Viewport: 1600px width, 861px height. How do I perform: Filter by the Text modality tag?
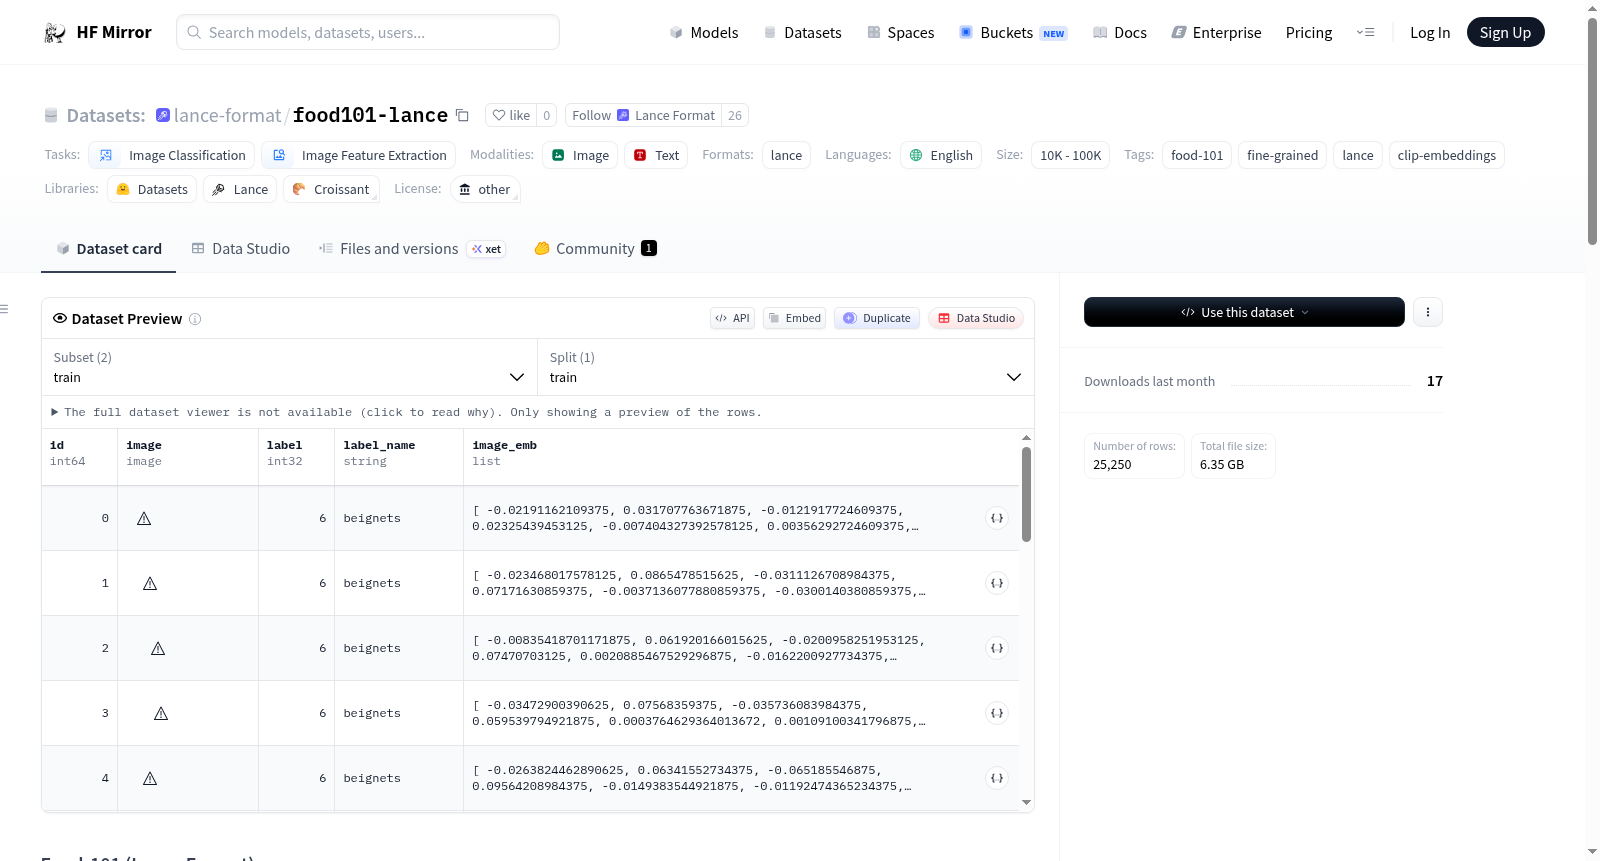656,155
